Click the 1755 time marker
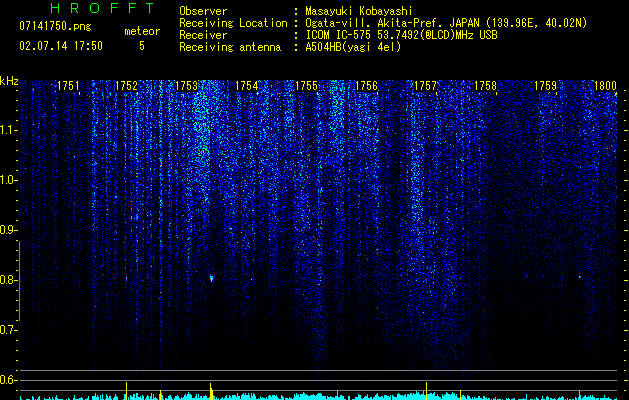This screenshot has width=629, height=400. [306, 86]
